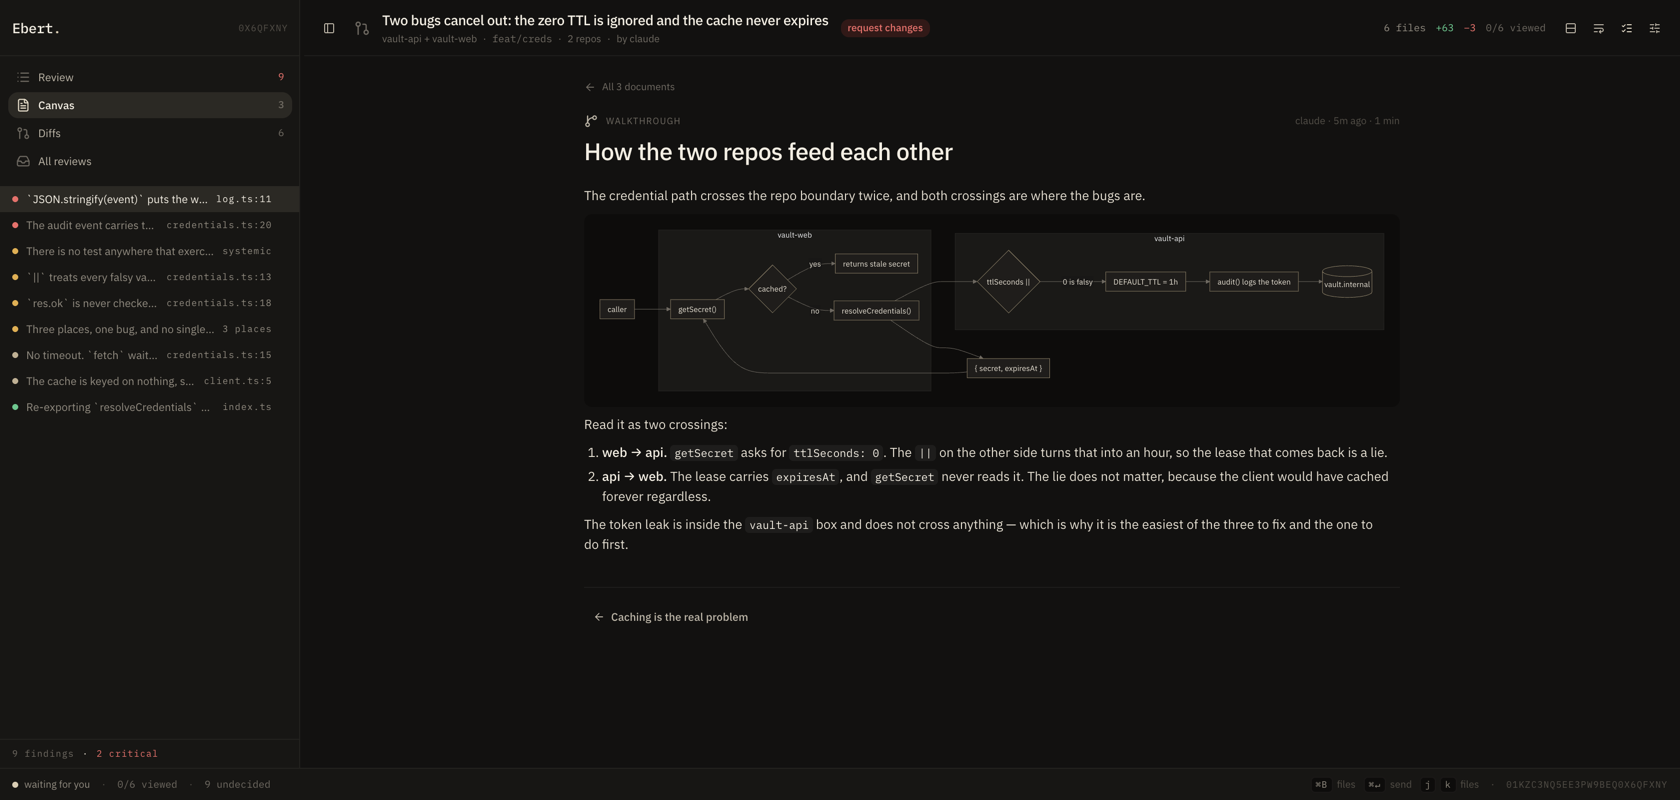Open the JSON.stringify(event) finding at log.ts:11

click(x=150, y=199)
